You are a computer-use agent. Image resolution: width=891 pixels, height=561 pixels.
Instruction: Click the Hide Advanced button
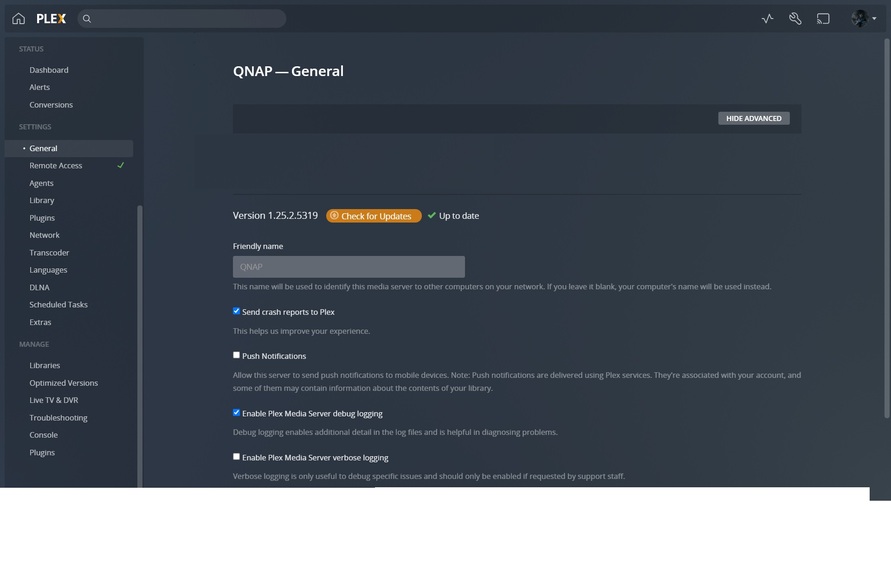point(753,118)
